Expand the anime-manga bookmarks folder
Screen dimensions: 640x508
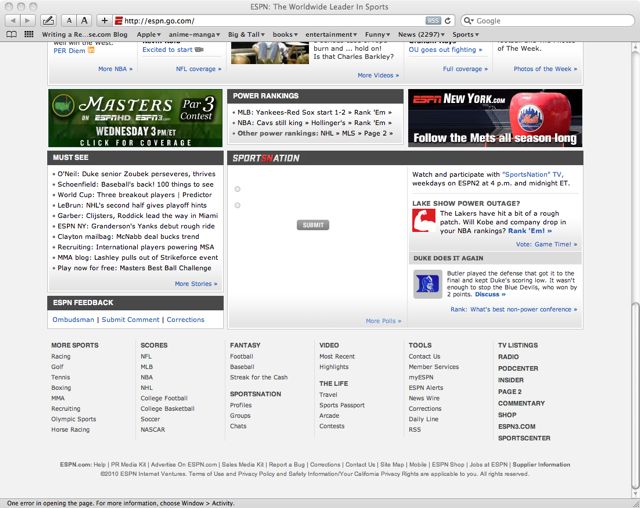point(194,35)
